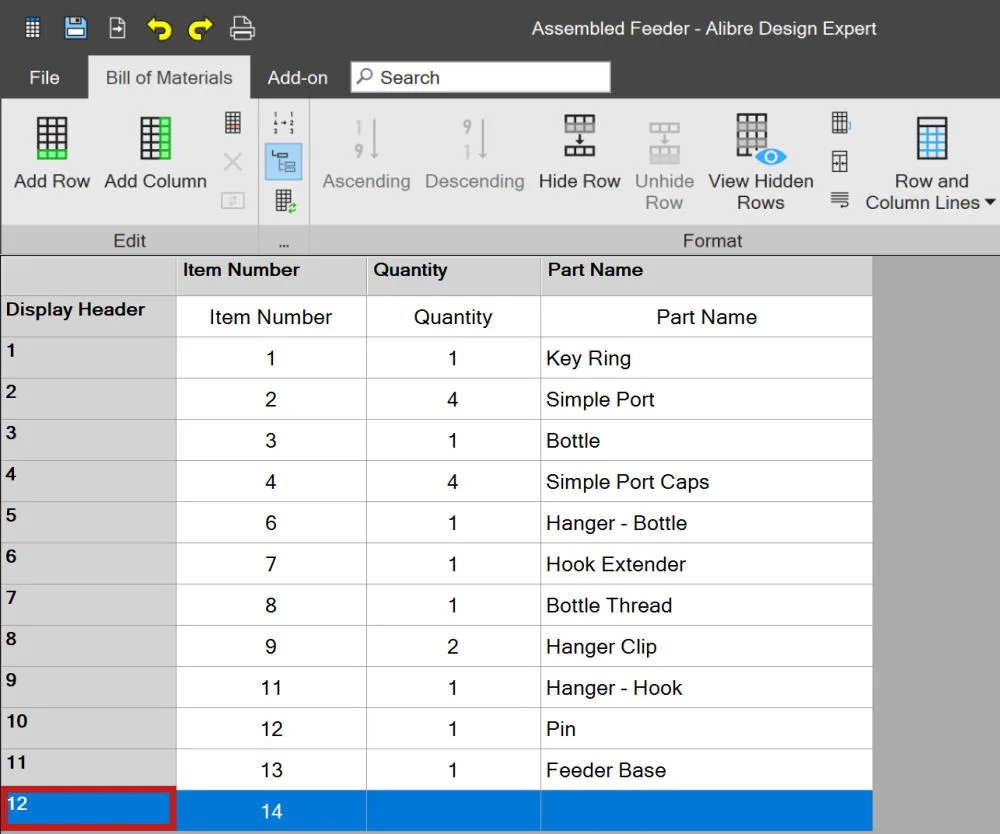Viewport: 1000px width, 834px height.
Task: Click the export document icon beside Save
Action: click(x=117, y=28)
